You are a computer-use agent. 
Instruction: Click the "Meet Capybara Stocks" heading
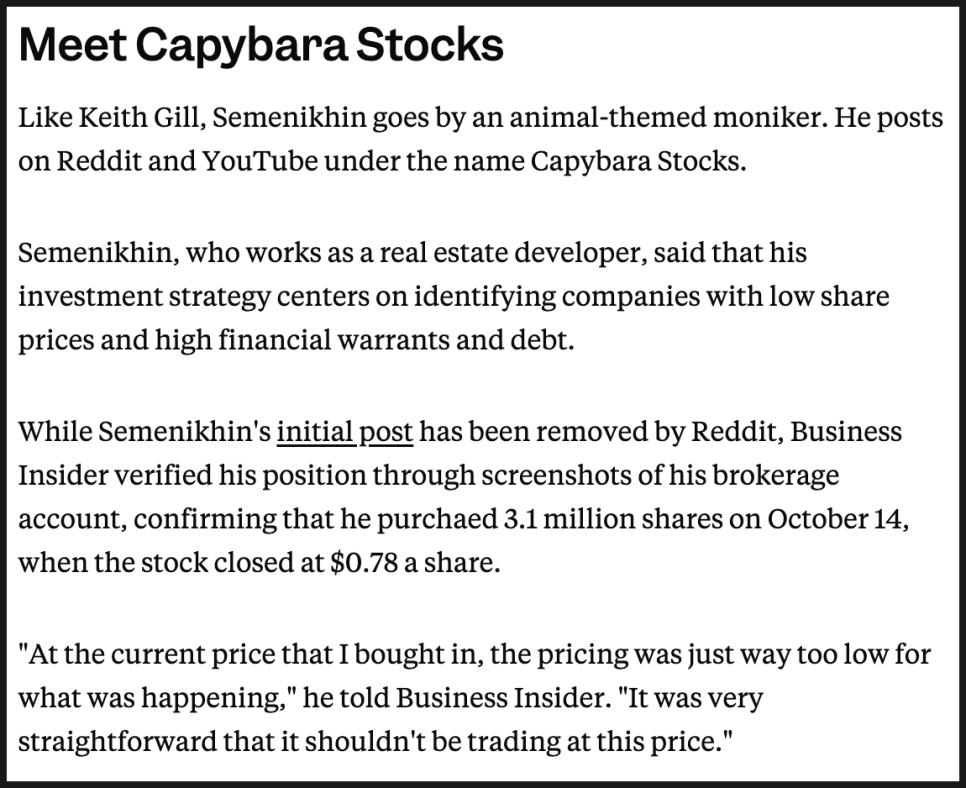[x=261, y=46]
